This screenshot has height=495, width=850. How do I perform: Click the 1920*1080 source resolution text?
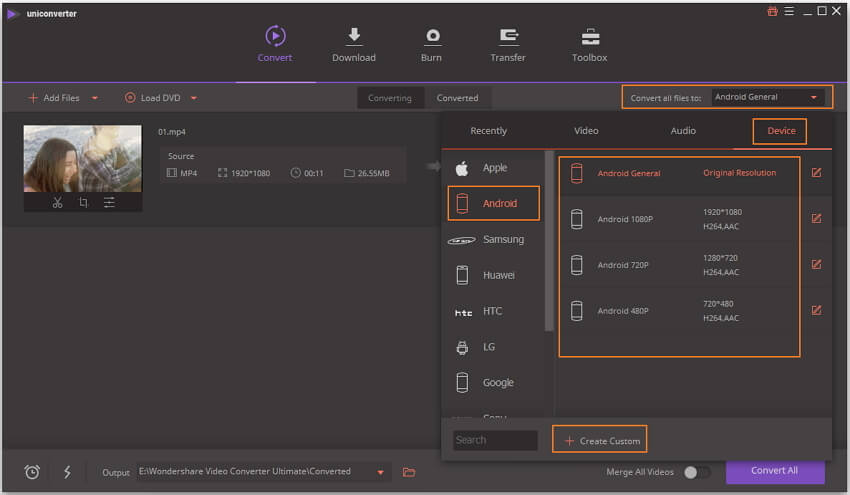[250, 173]
